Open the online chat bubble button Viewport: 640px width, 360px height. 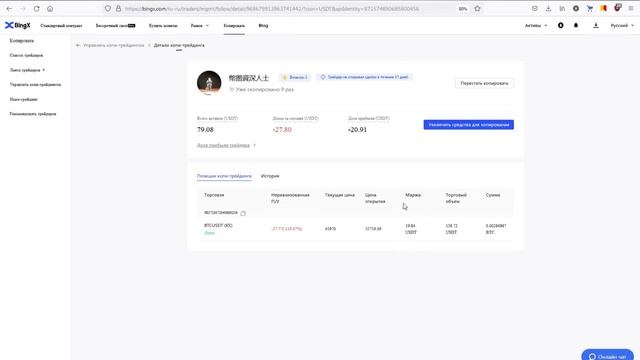click(607, 356)
